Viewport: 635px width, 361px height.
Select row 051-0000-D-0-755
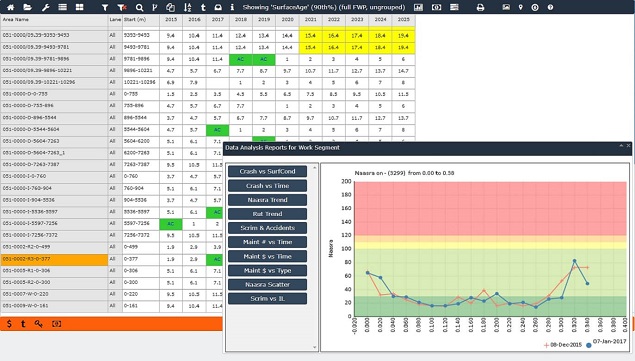(54, 94)
